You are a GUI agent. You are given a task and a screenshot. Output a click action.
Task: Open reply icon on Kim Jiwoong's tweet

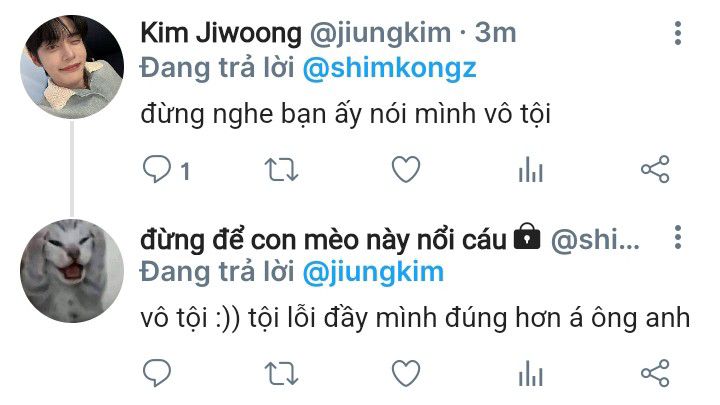(x=157, y=169)
